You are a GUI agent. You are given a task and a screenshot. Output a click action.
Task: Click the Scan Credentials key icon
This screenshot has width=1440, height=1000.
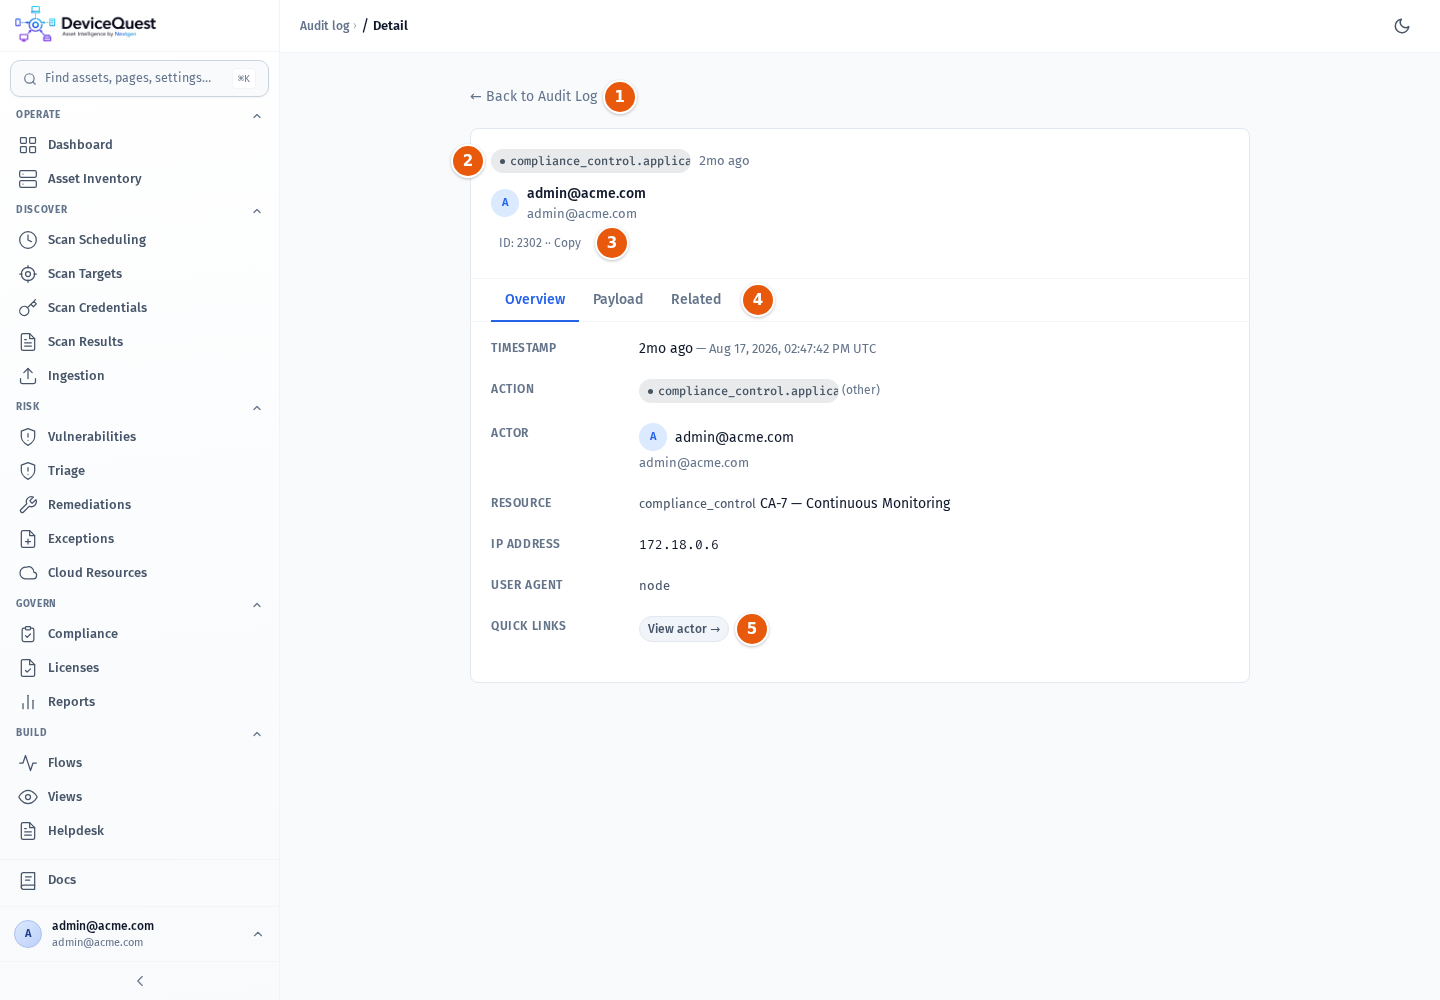28,308
